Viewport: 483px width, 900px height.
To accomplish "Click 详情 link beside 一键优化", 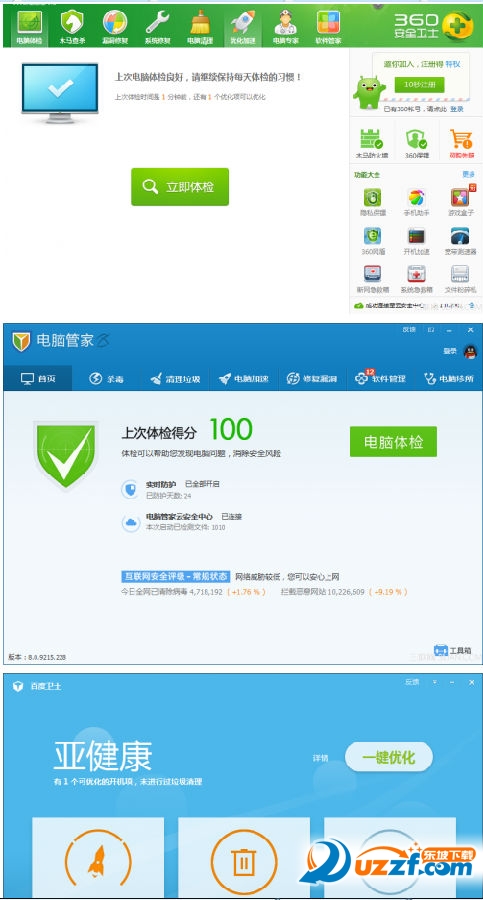I will click(320, 758).
